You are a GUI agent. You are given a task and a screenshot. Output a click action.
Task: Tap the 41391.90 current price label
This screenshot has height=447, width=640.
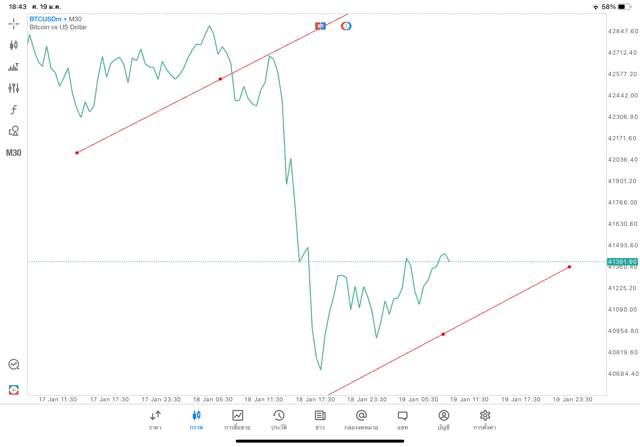point(622,262)
